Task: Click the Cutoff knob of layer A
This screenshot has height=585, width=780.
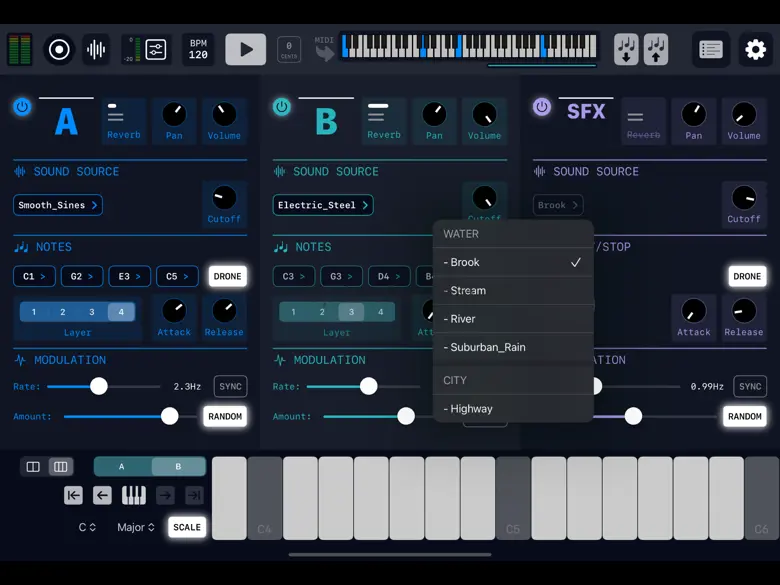Action: click(x=224, y=198)
